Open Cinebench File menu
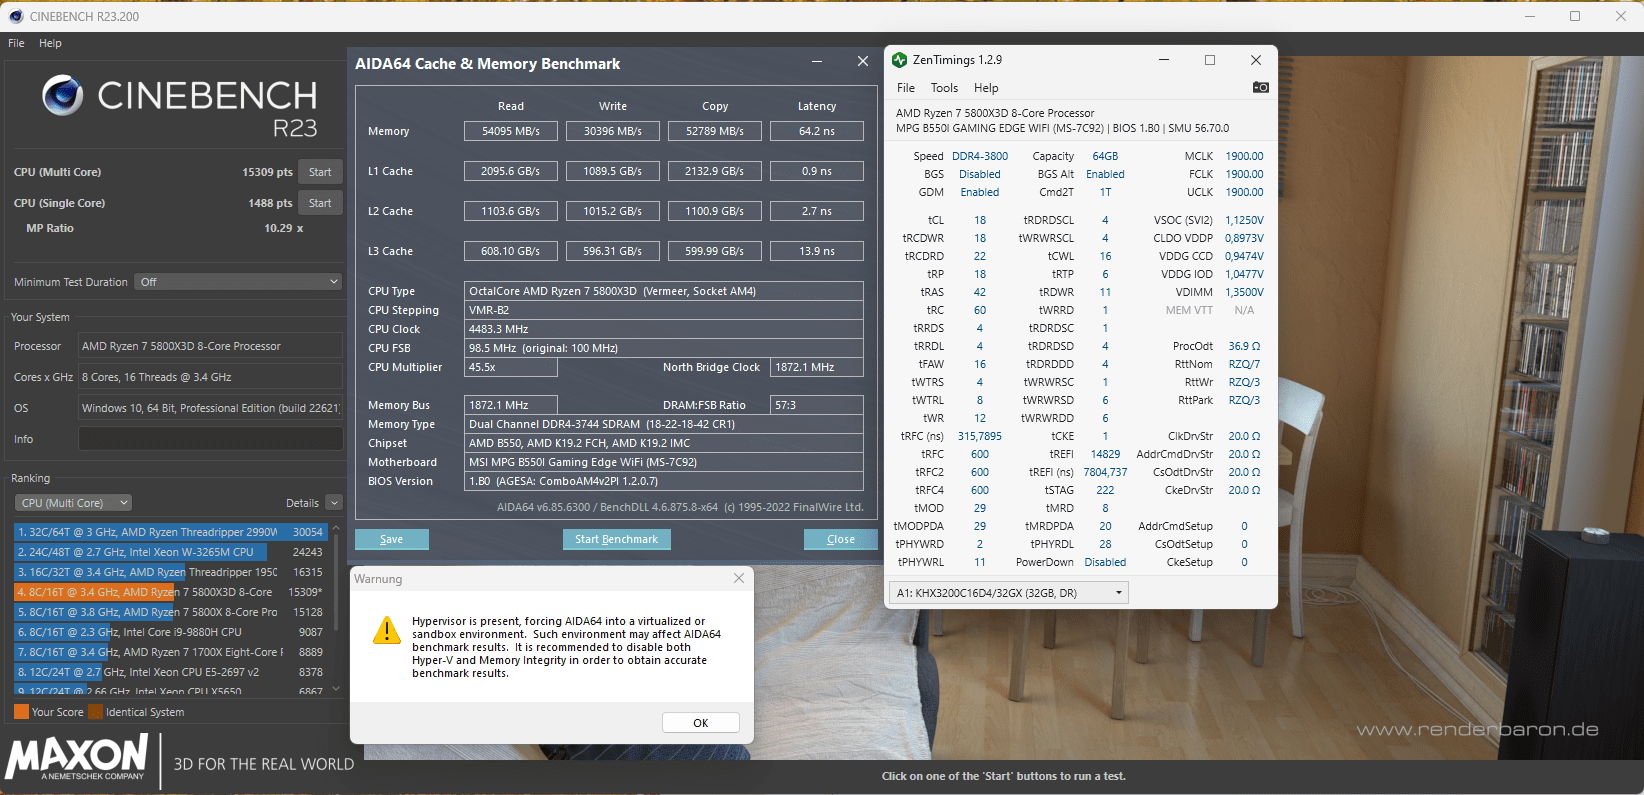The width and height of the screenshot is (1644, 795). pyautogui.click(x=16, y=43)
